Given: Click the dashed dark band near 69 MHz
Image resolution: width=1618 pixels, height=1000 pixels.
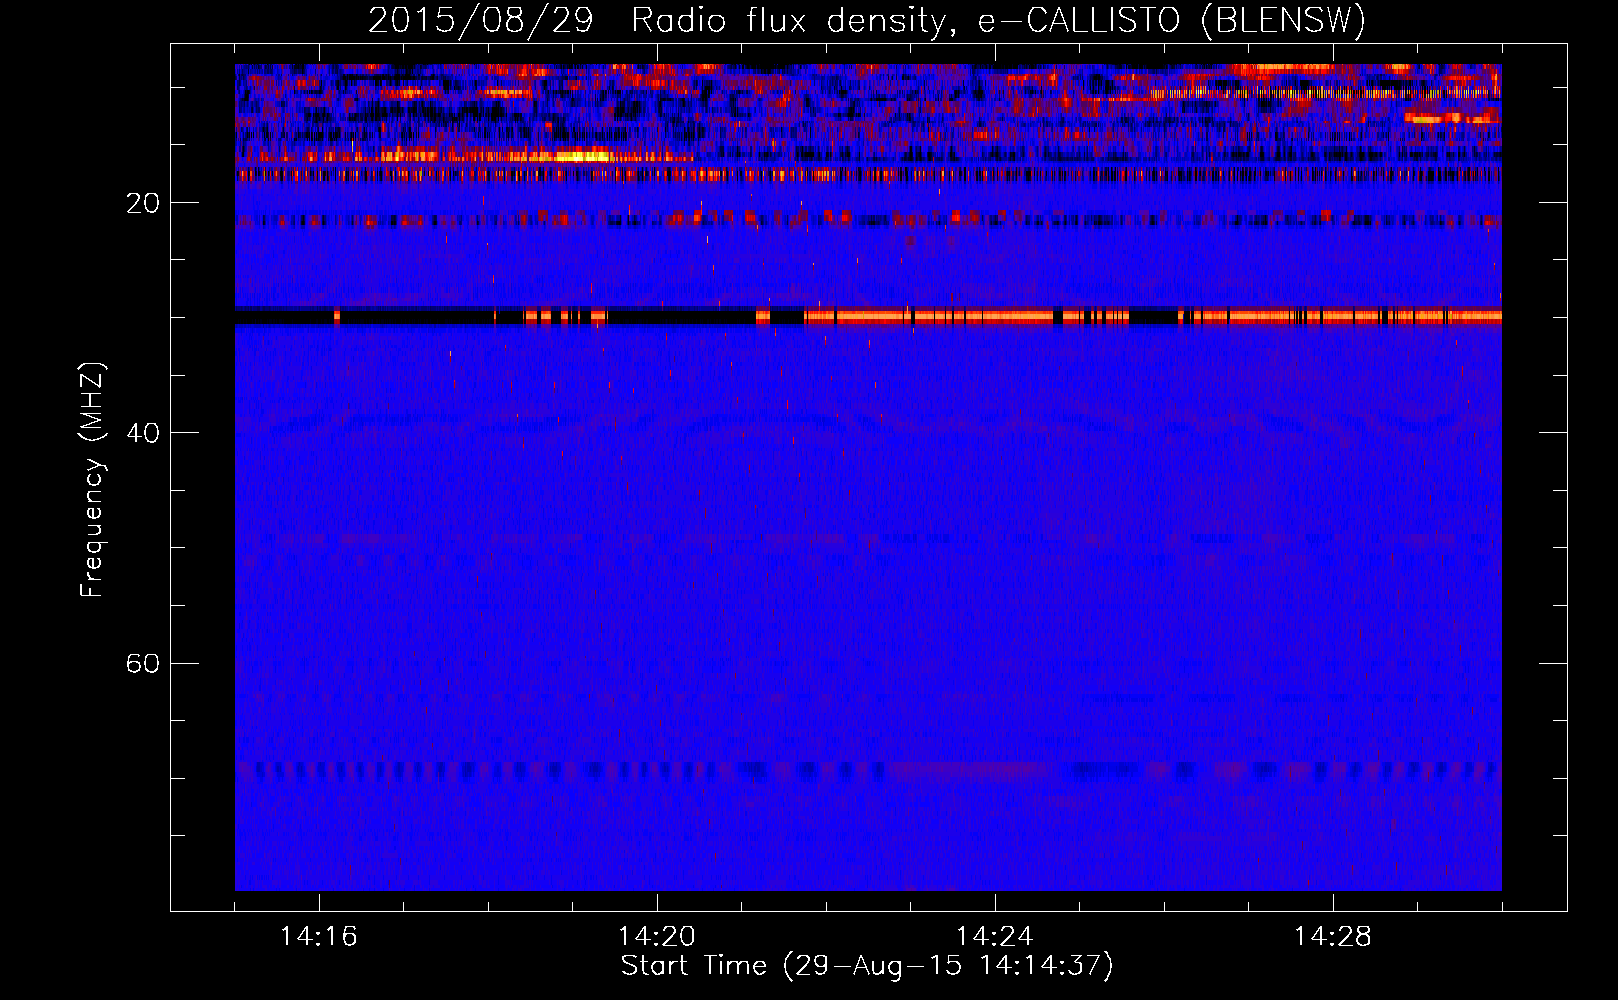Looking at the screenshot, I should tap(868, 770).
